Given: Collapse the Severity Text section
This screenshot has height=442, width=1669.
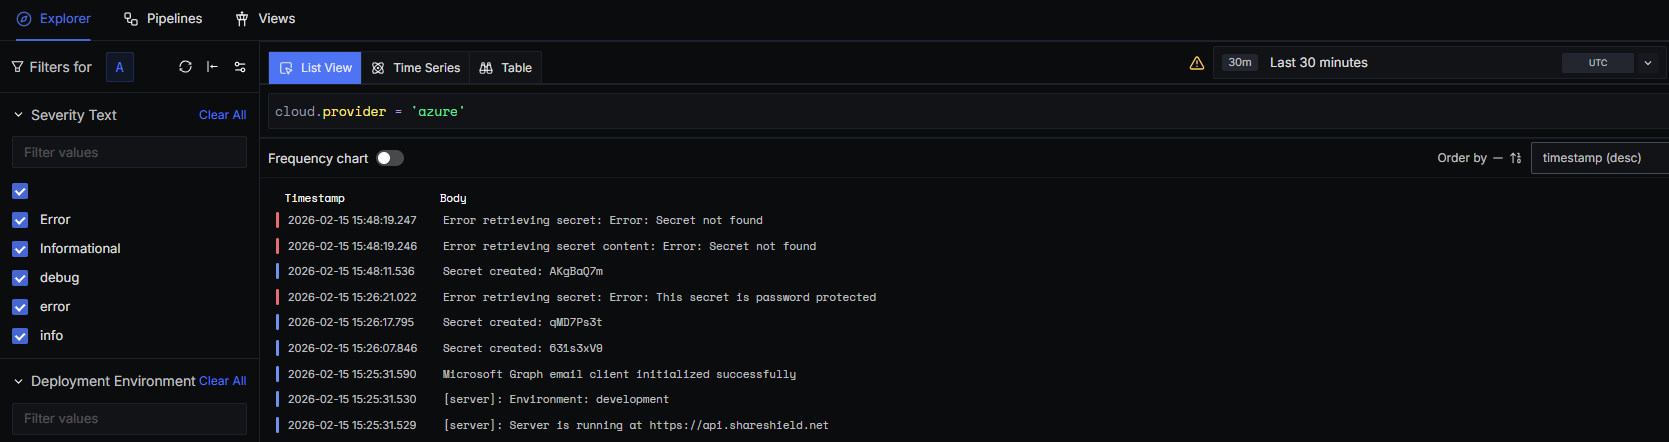Looking at the screenshot, I should click(x=18, y=115).
